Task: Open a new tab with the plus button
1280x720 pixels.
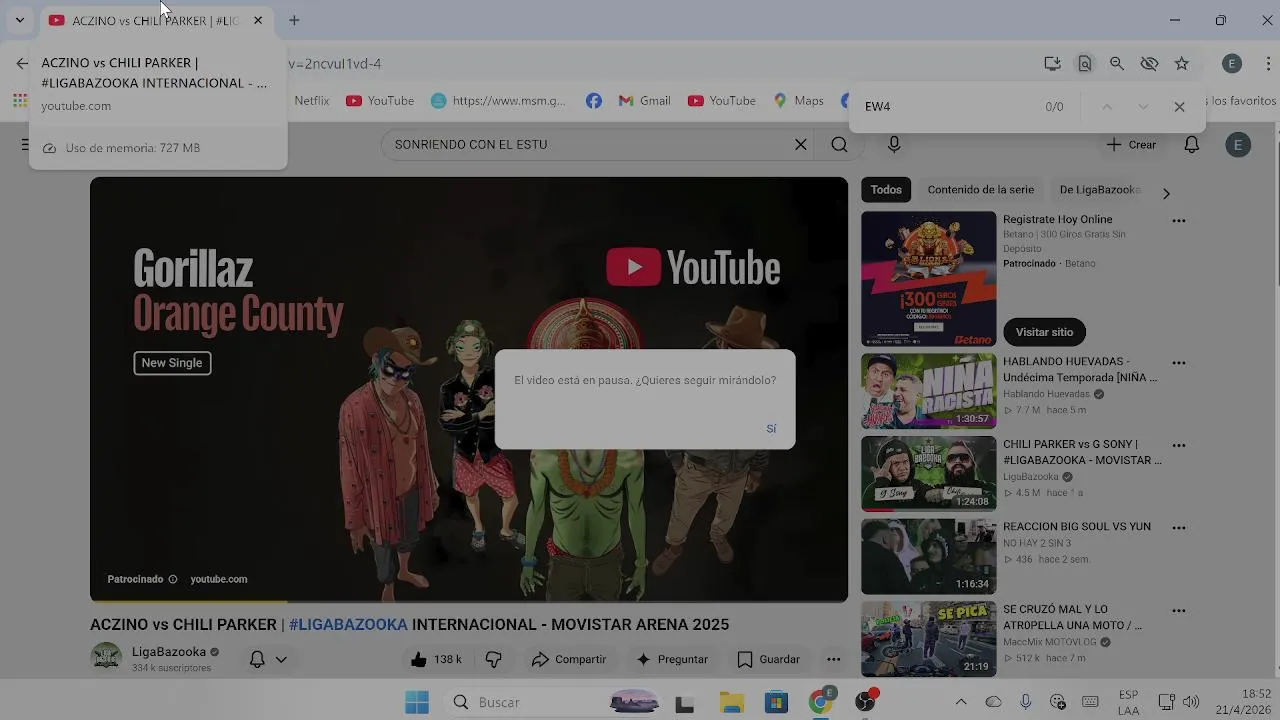Action: pyautogui.click(x=294, y=20)
